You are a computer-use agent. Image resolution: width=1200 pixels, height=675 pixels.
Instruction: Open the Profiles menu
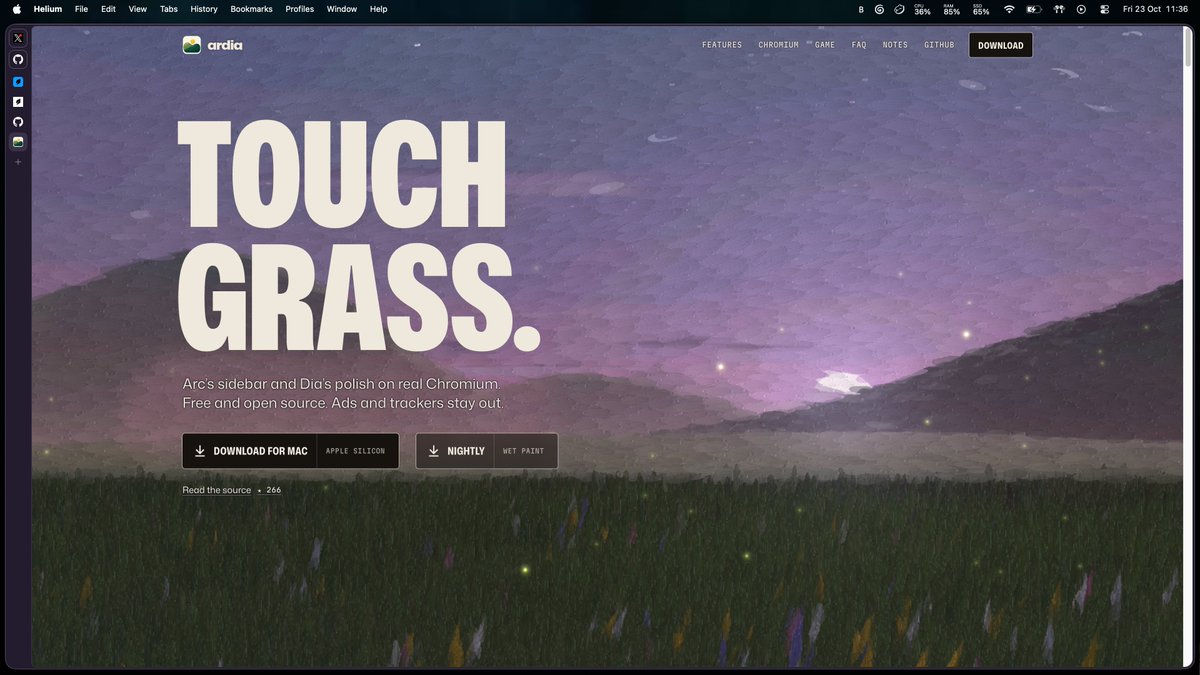(x=300, y=9)
